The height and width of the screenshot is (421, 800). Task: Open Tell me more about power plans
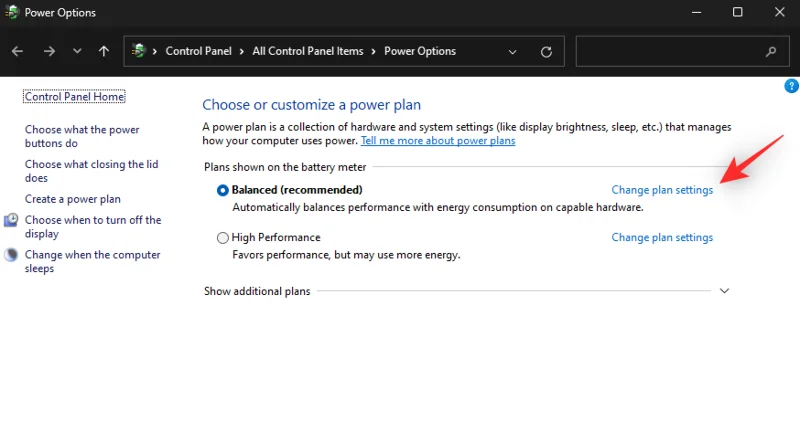click(438, 141)
